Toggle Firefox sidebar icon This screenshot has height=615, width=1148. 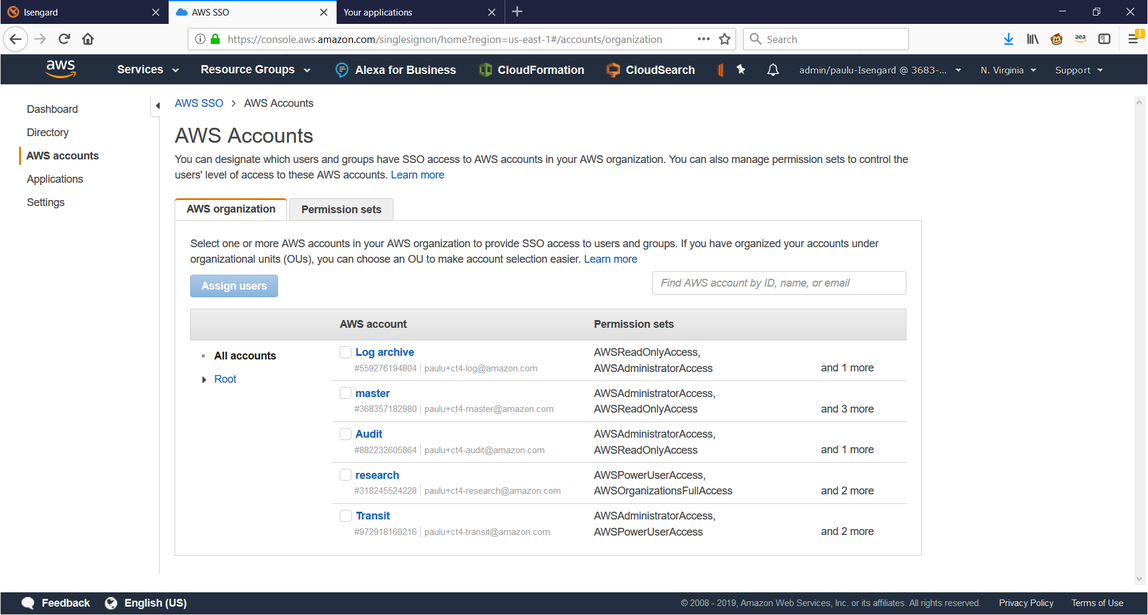pyautogui.click(x=1104, y=40)
